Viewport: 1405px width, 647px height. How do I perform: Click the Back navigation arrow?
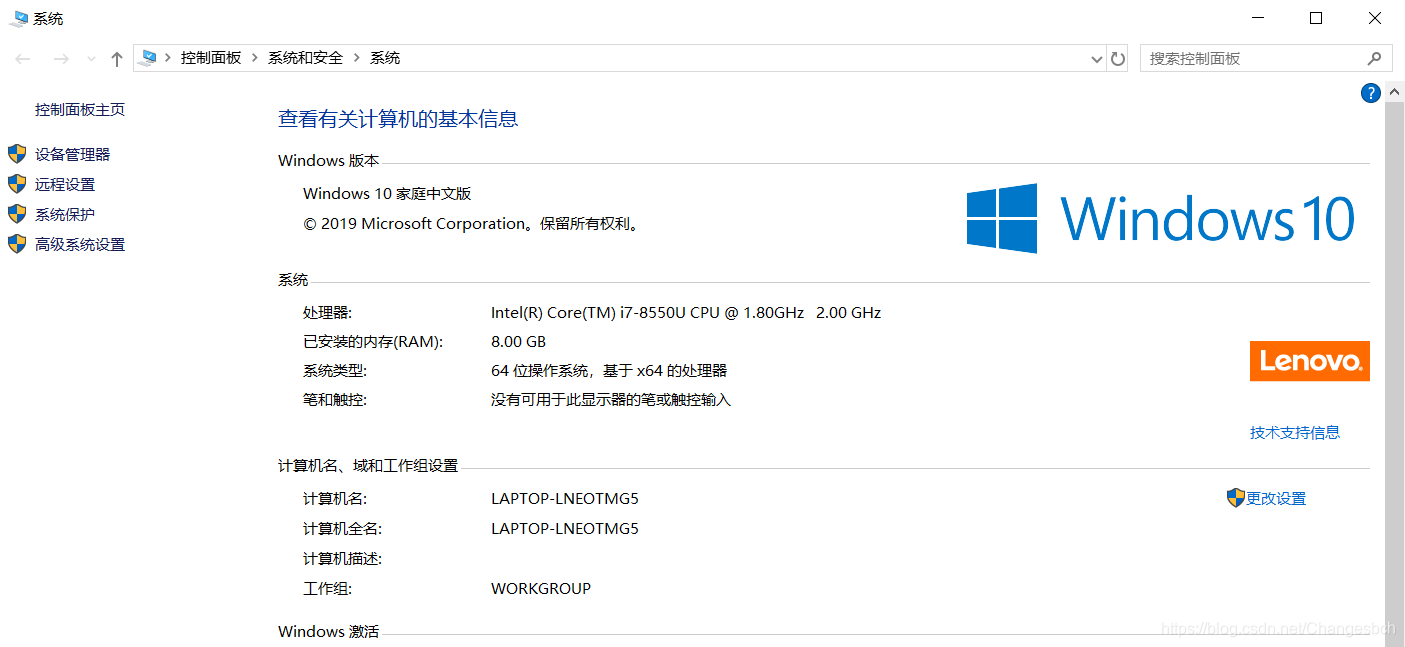pyautogui.click(x=23, y=59)
